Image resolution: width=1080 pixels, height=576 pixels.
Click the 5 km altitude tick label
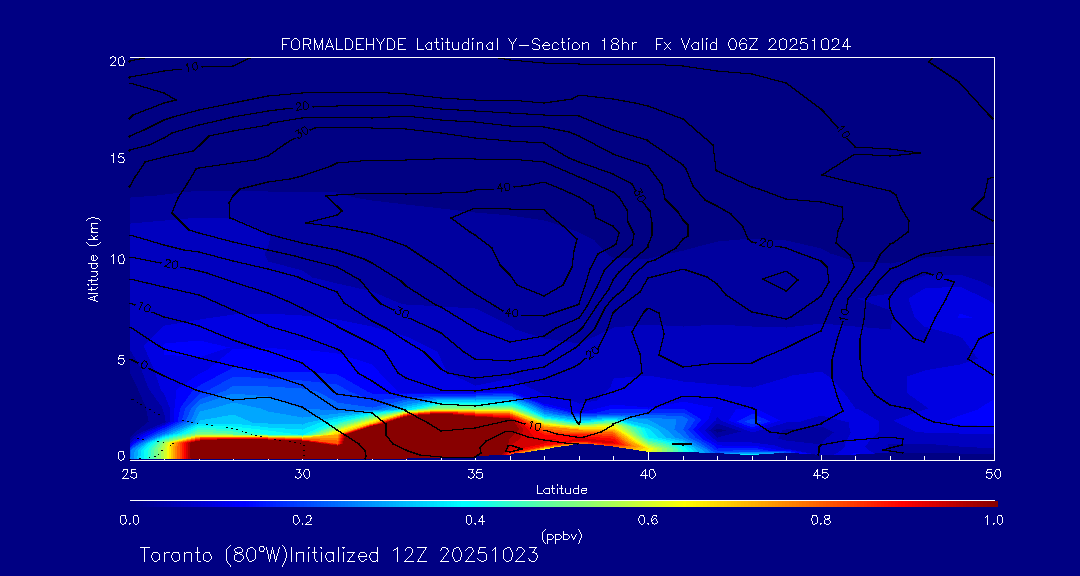point(118,359)
